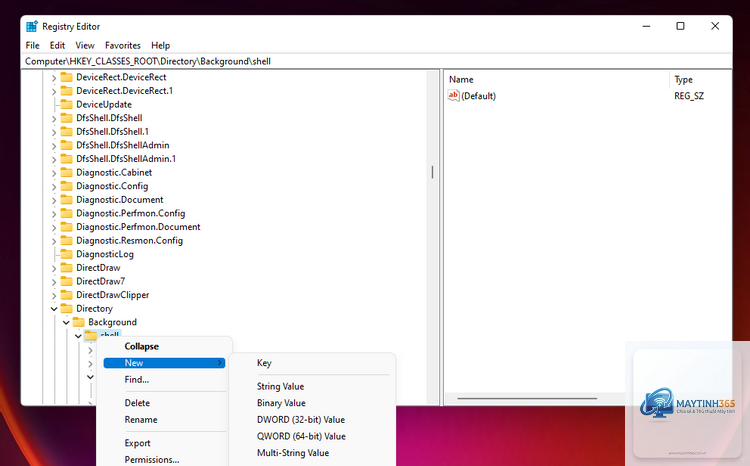Expand the DeviceRect.DeviceRect key
Viewport: 750px width, 466px height.
tap(54, 78)
